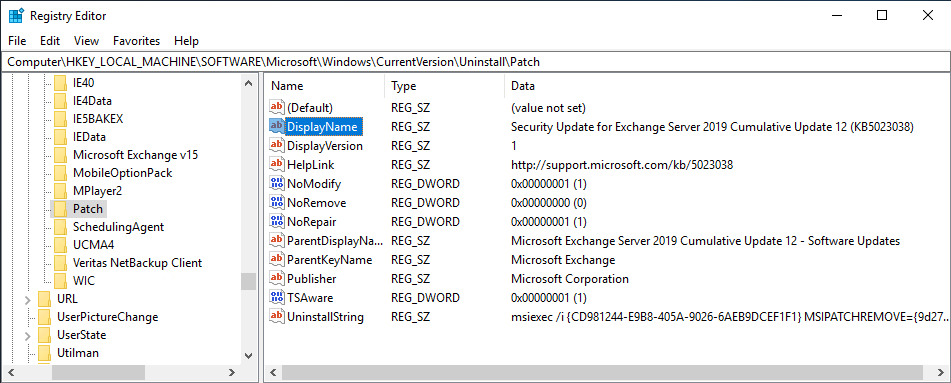Screen dimensions: 951x383
Task: Select the WIC folder icon
Action: pos(59,281)
